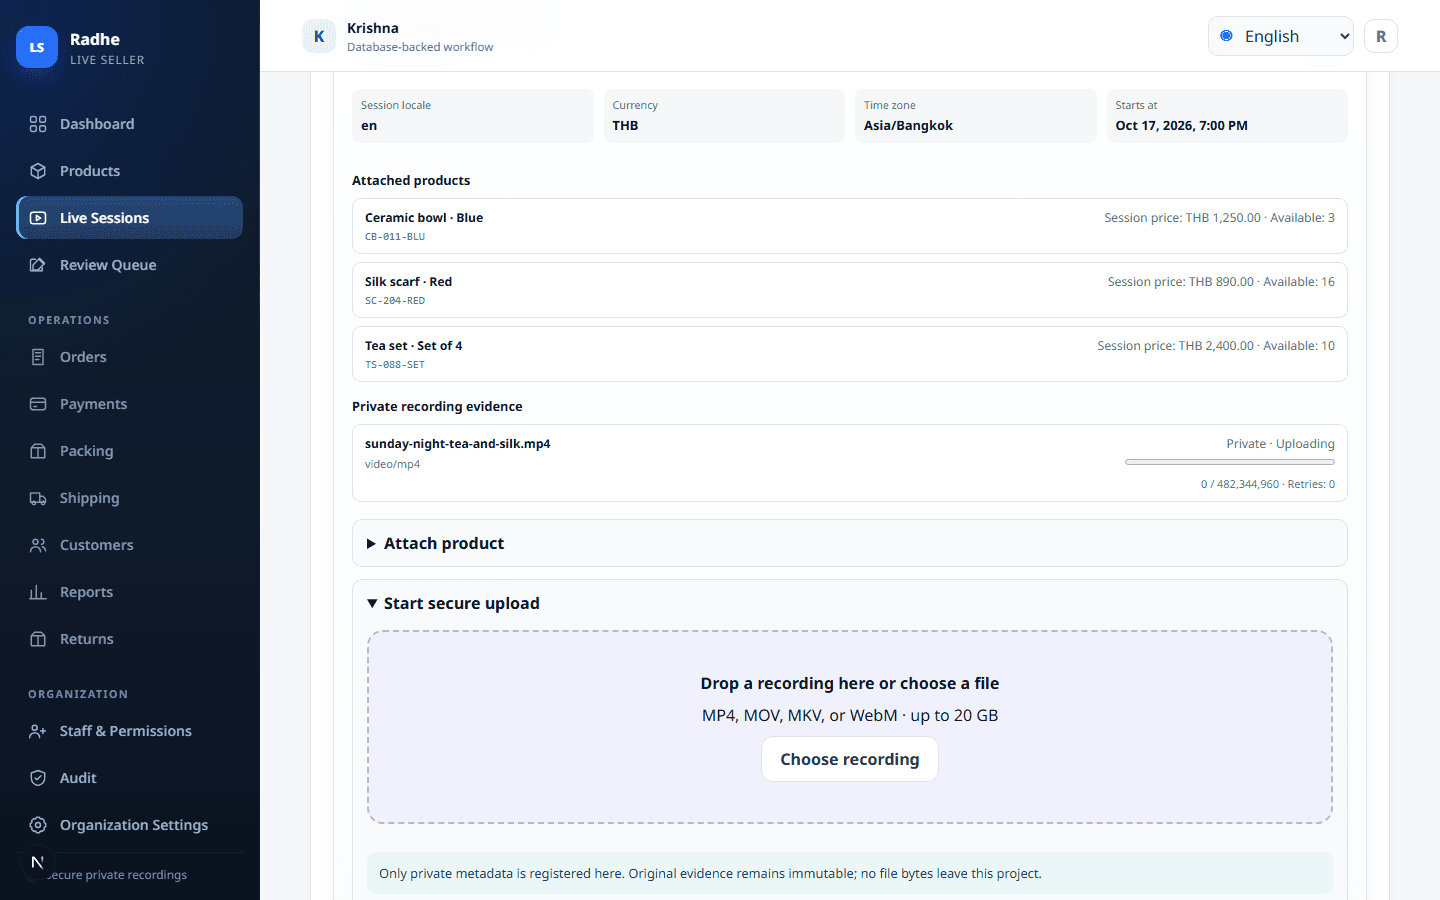Open the English language dropdown

click(1280, 36)
